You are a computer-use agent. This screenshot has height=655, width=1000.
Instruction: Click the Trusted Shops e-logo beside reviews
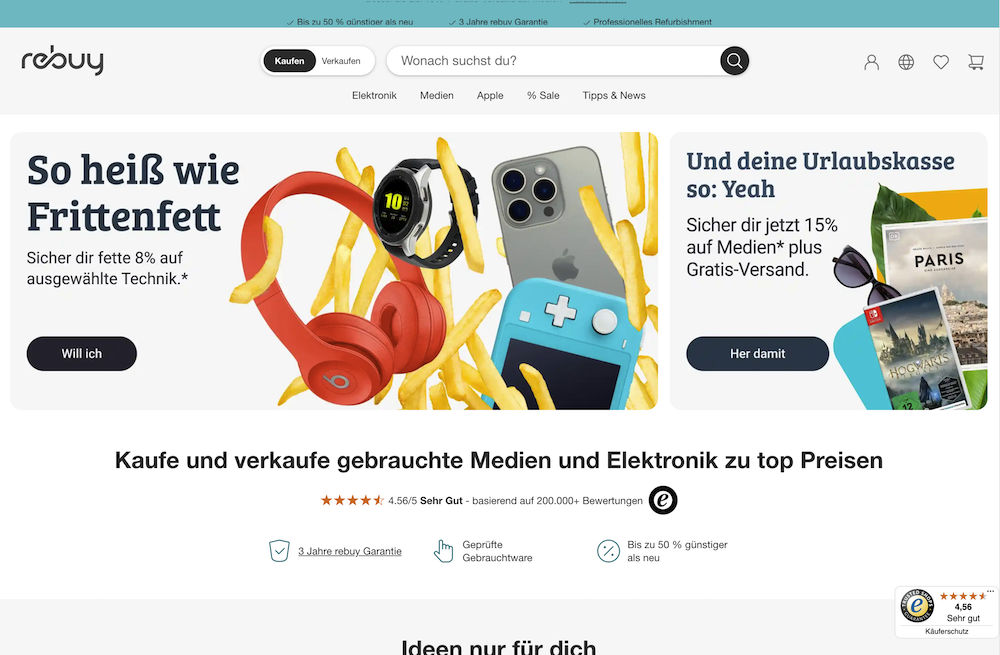click(x=663, y=499)
